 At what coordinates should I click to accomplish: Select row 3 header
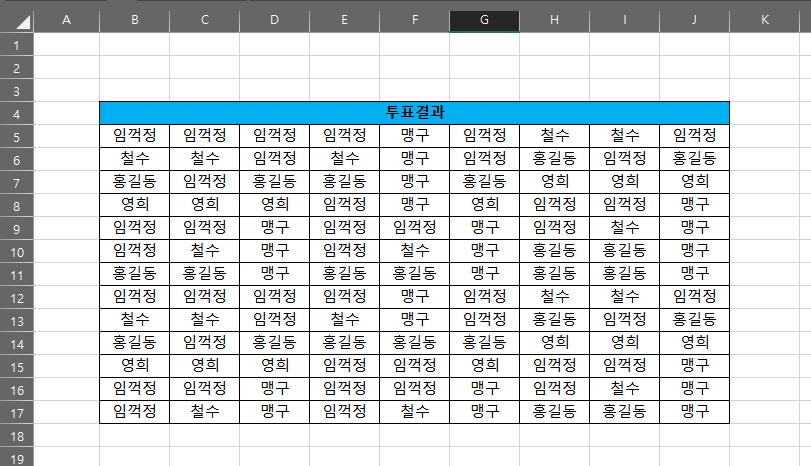17,91
